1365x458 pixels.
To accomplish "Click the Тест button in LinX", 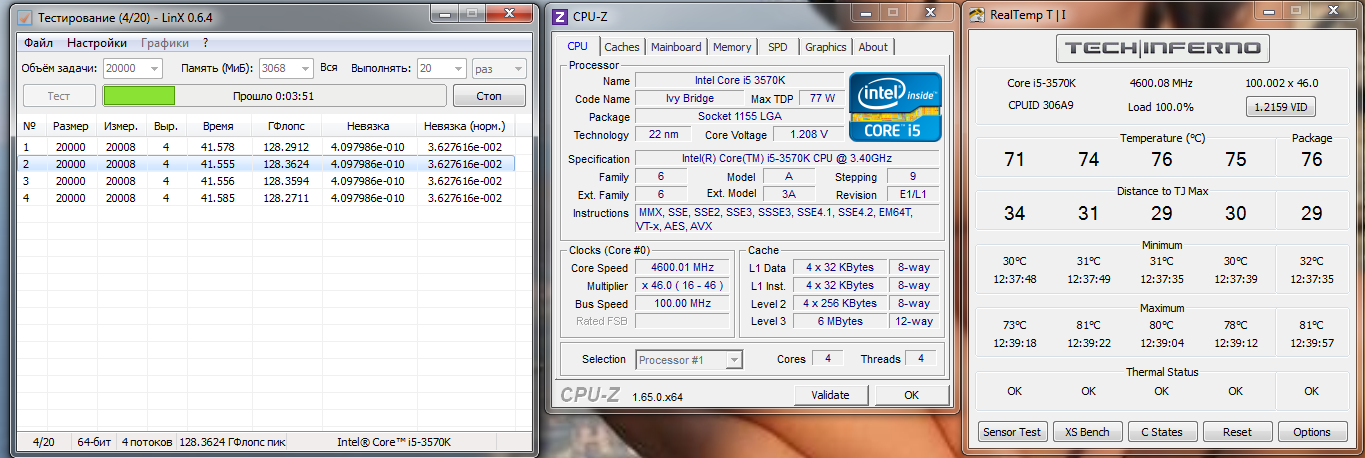I will click(x=59, y=96).
